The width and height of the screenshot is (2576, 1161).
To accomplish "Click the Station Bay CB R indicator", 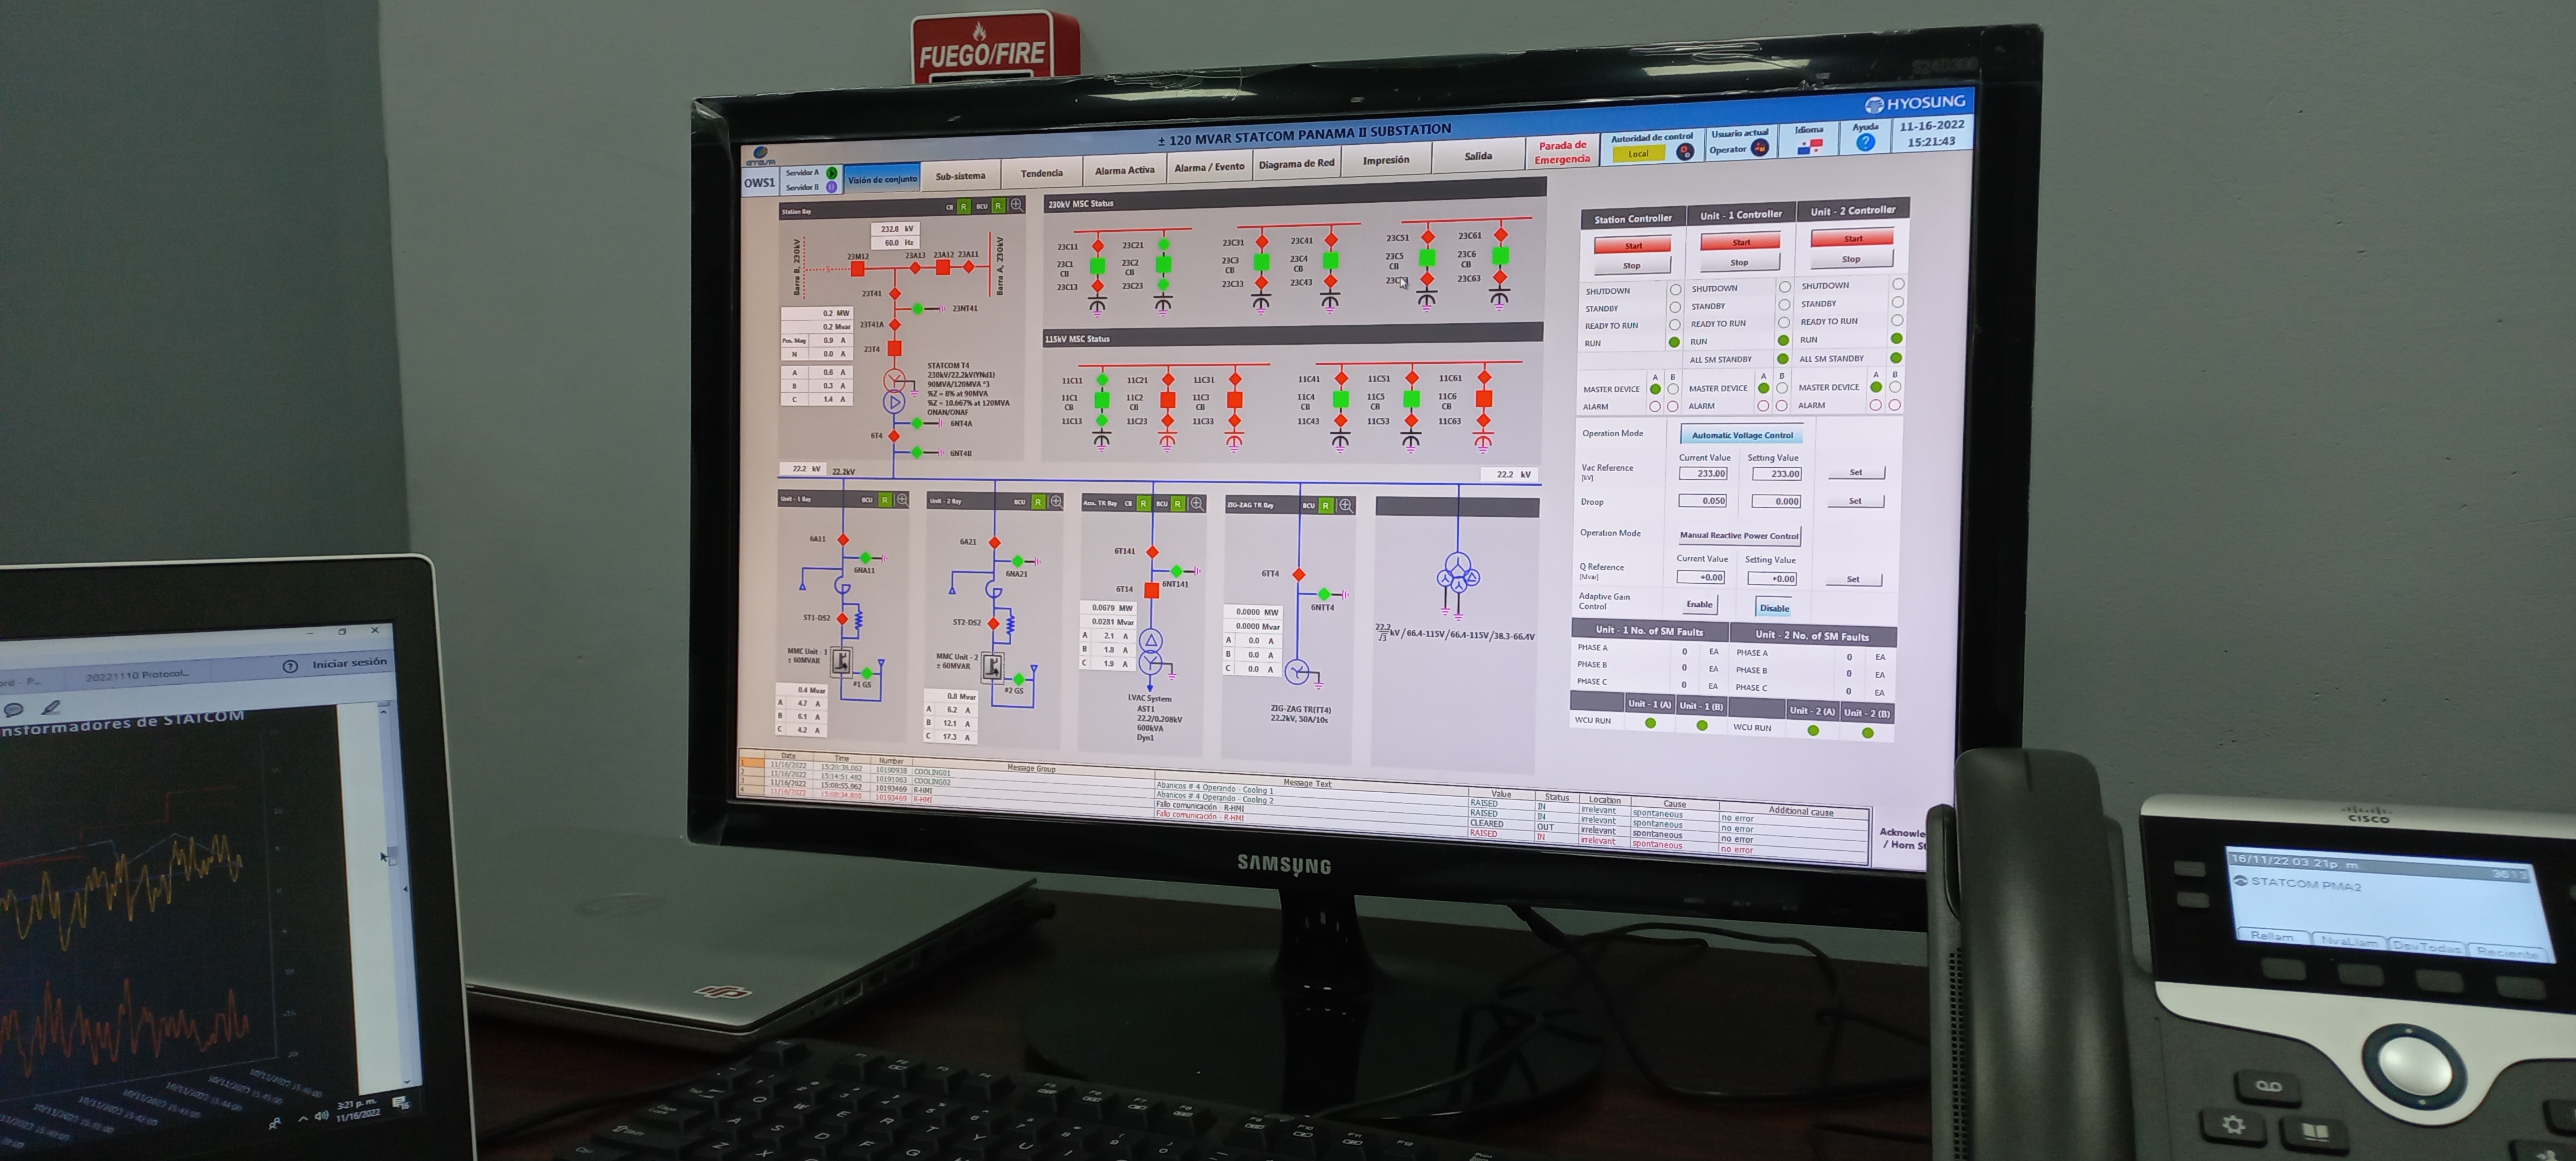I will 964,206.
